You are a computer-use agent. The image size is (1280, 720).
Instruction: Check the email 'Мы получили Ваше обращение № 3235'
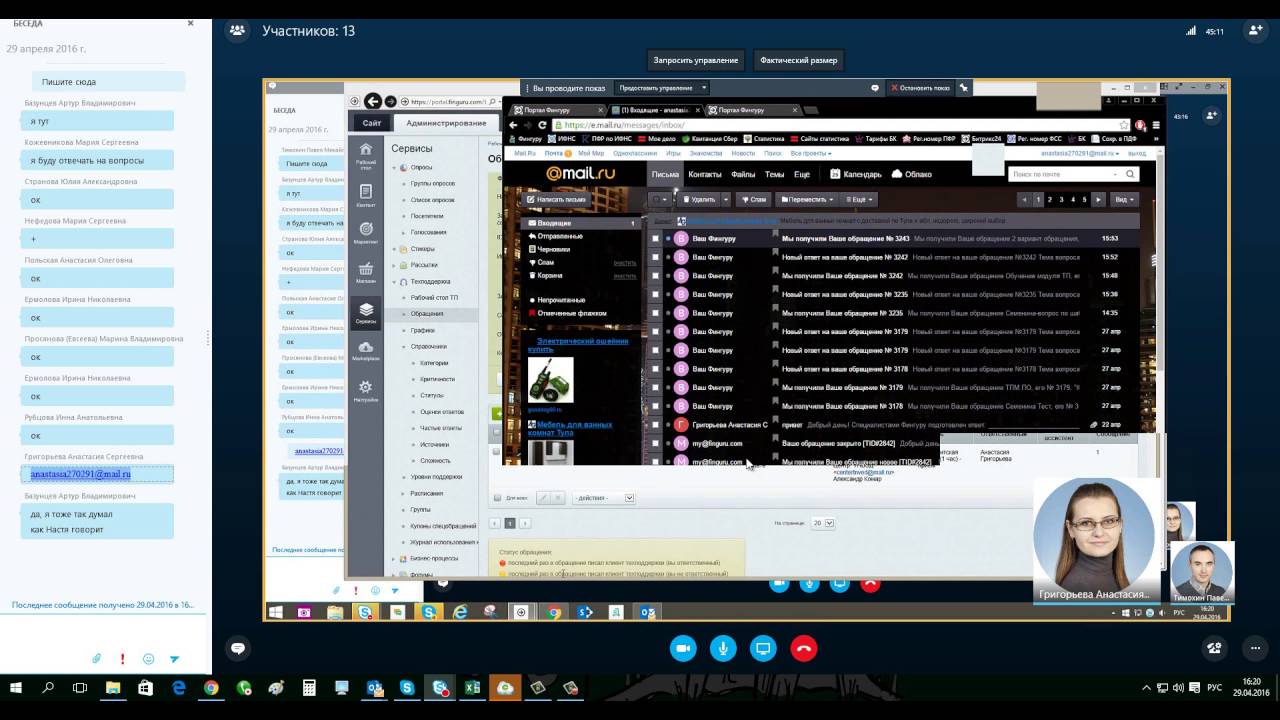(656, 313)
